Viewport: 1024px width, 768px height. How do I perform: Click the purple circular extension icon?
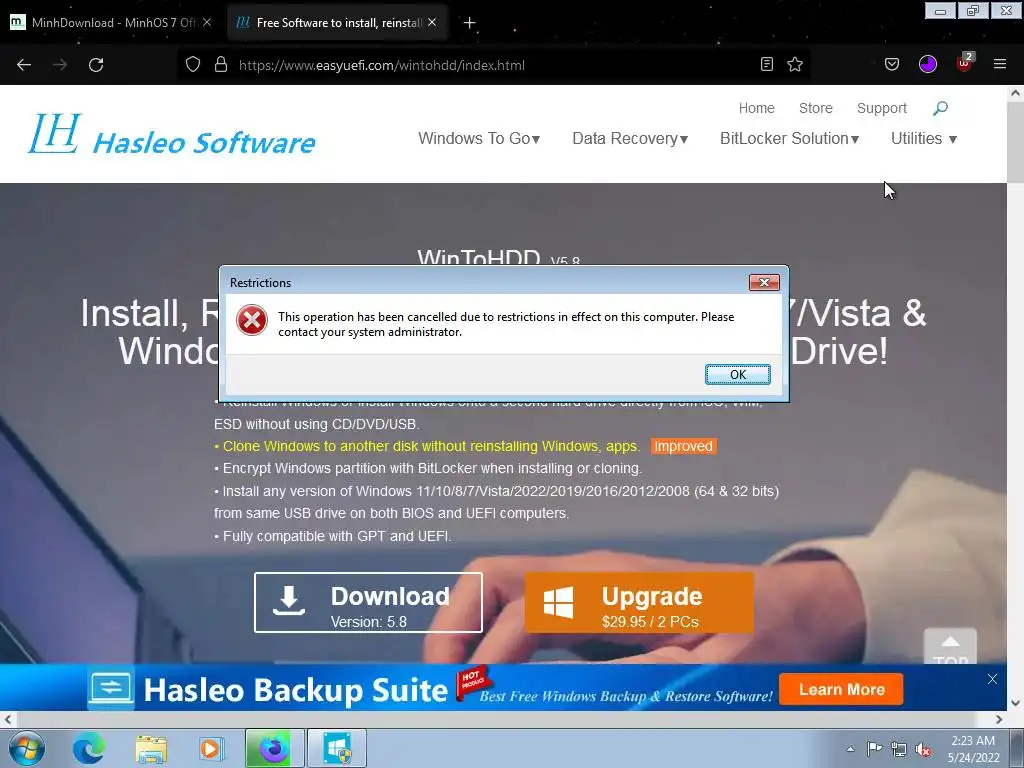(928, 64)
